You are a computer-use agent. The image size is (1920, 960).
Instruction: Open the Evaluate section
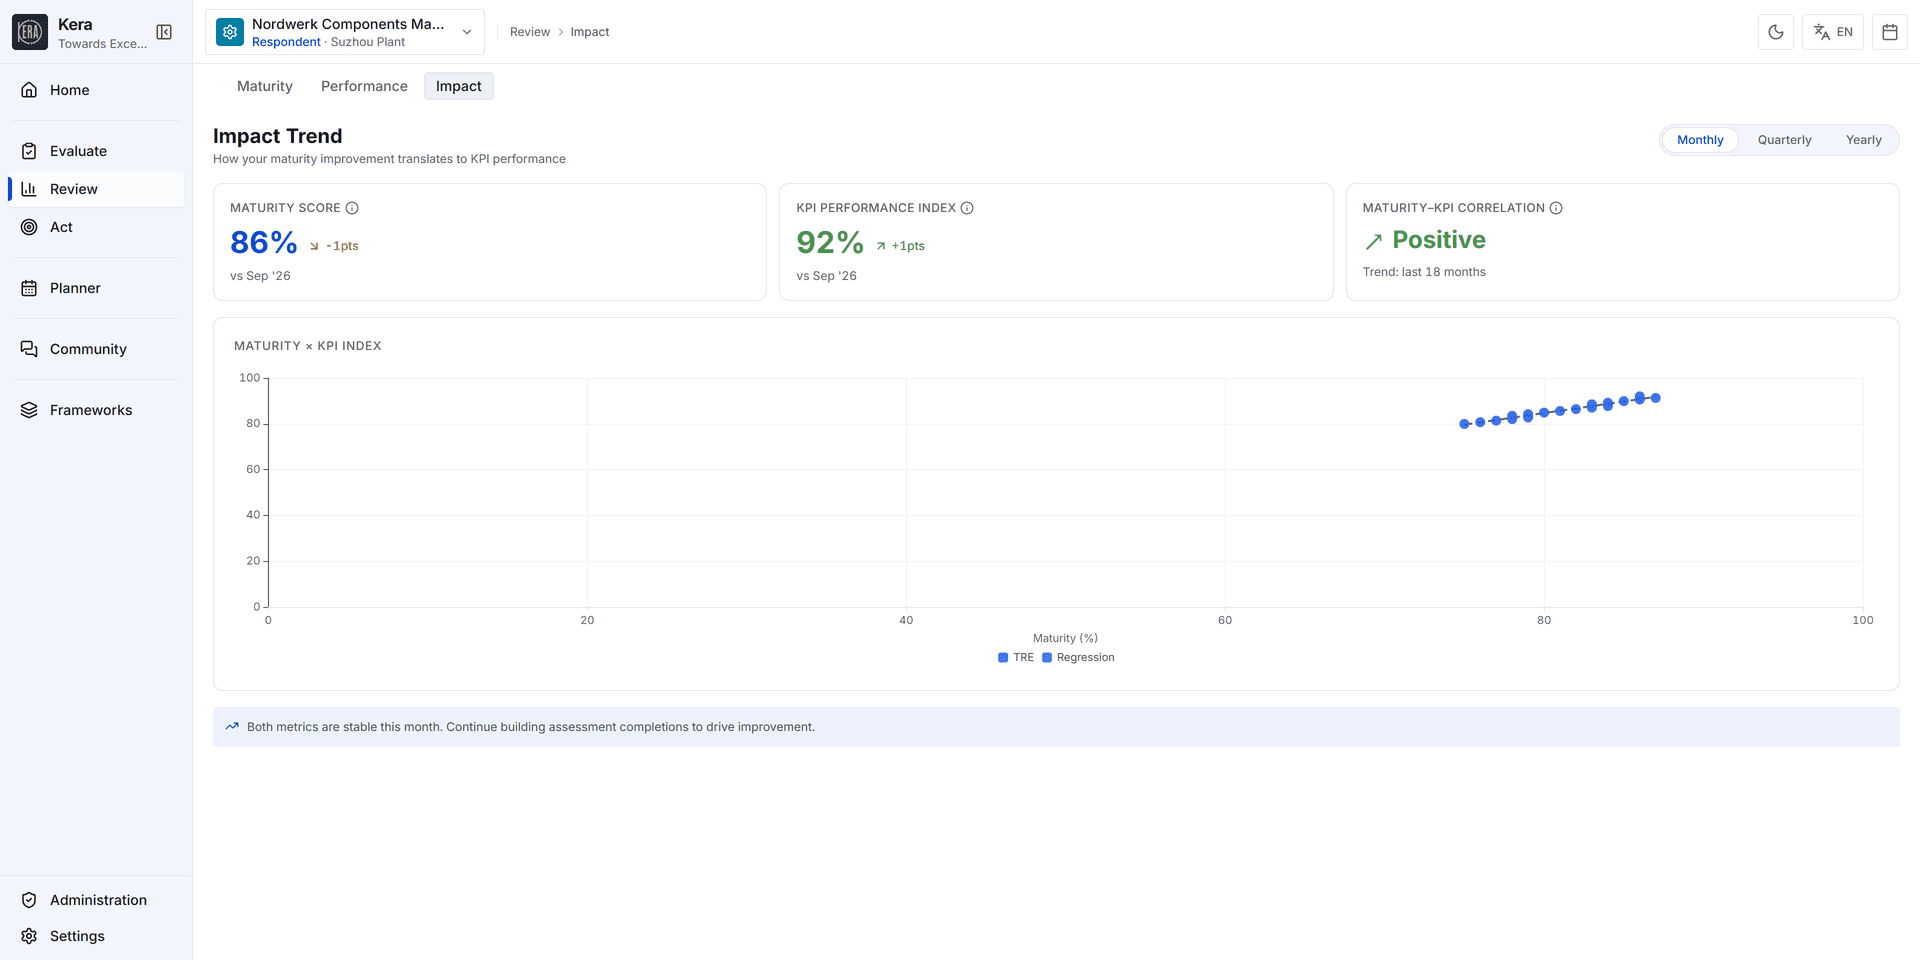[96, 151]
